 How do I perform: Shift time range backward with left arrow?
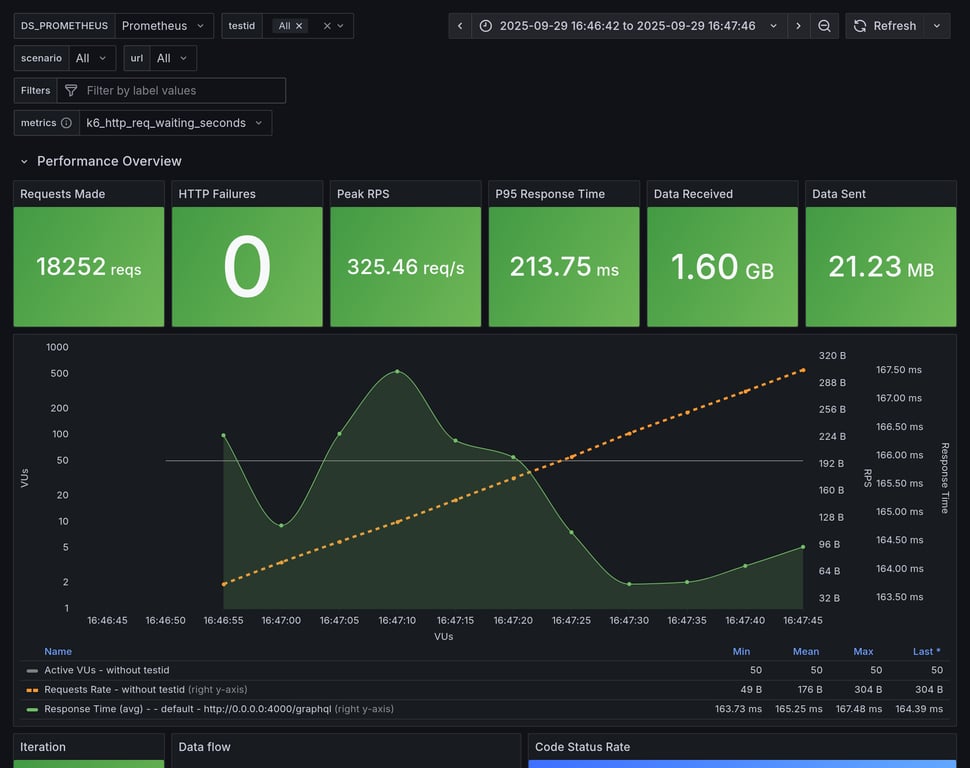coord(460,26)
